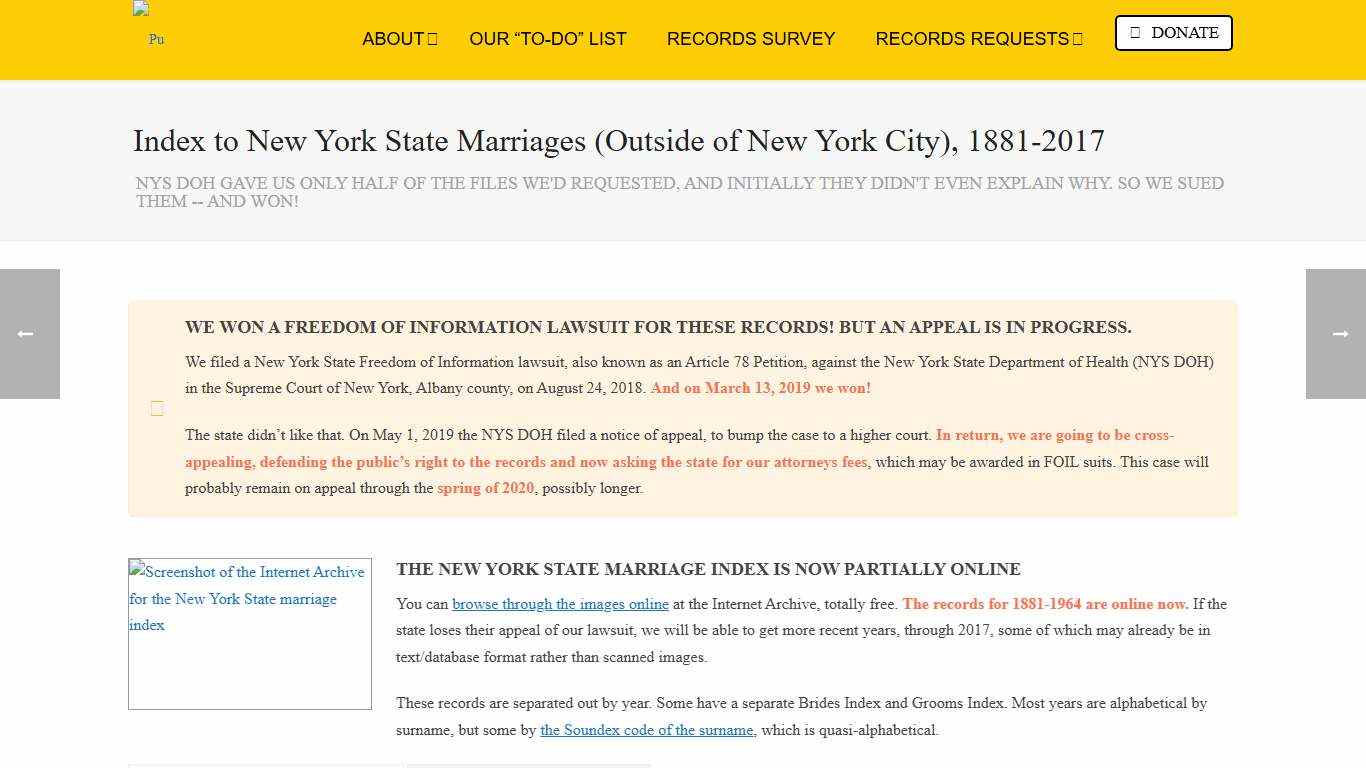Open the "browse through the images online" link
The width and height of the screenshot is (1366, 768).
click(561, 604)
